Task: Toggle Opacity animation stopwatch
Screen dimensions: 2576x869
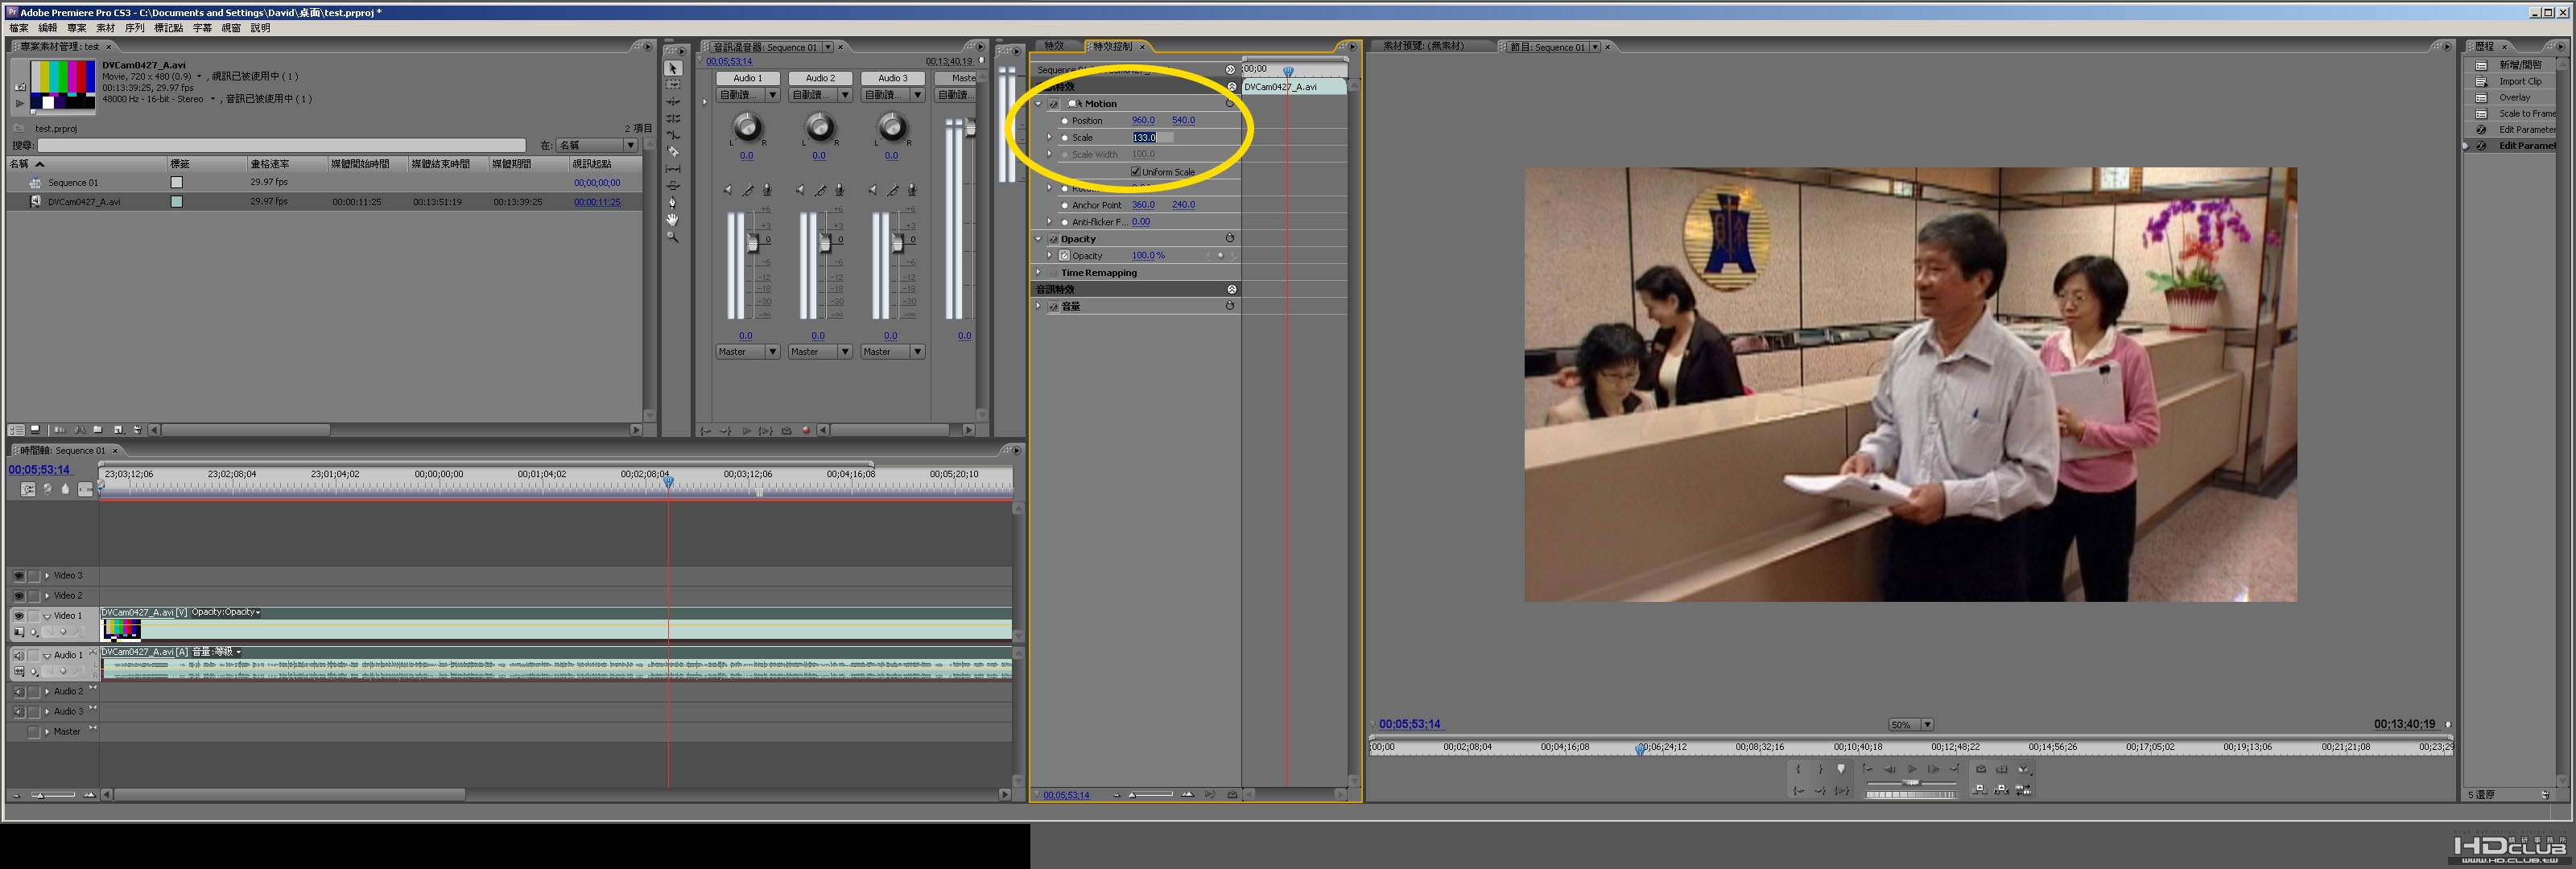Action: coord(1065,256)
